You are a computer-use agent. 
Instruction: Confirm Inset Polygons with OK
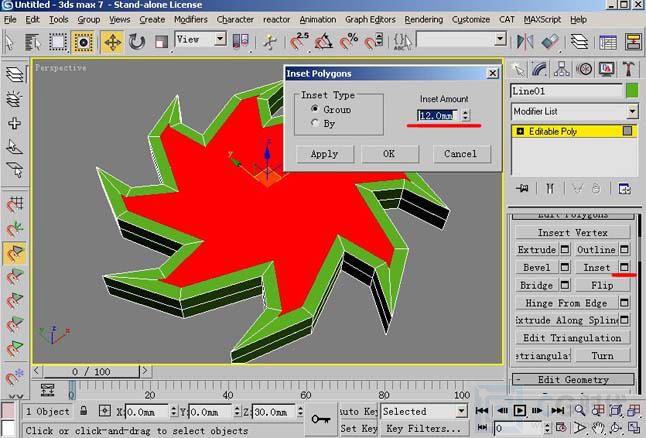tap(389, 154)
